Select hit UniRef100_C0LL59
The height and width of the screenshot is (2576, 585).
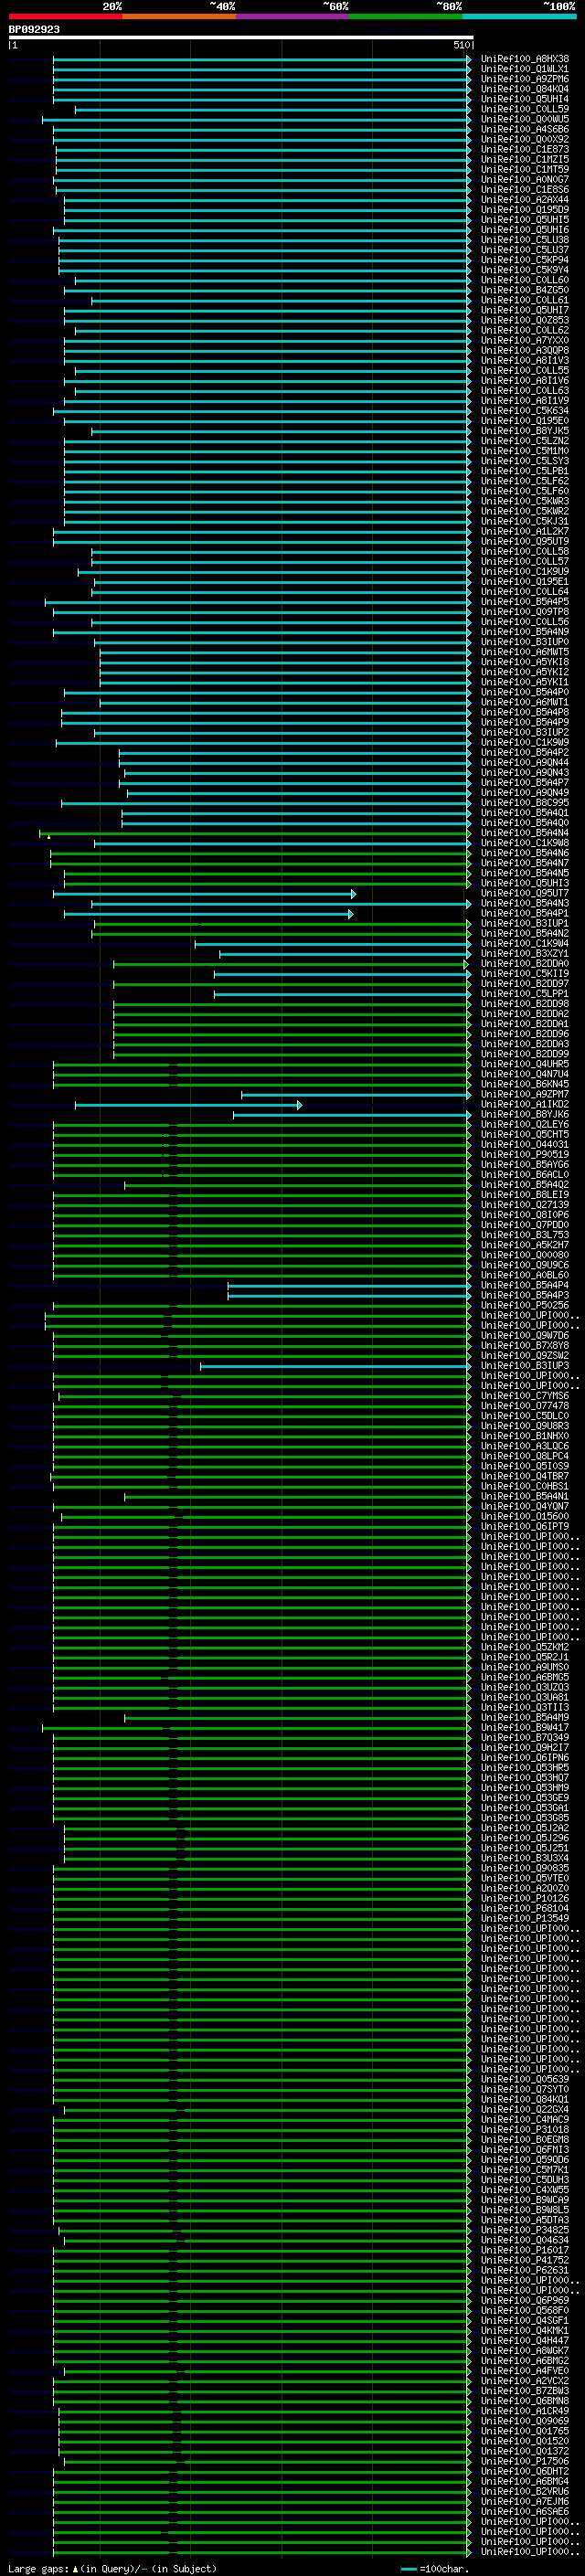coord(525,109)
